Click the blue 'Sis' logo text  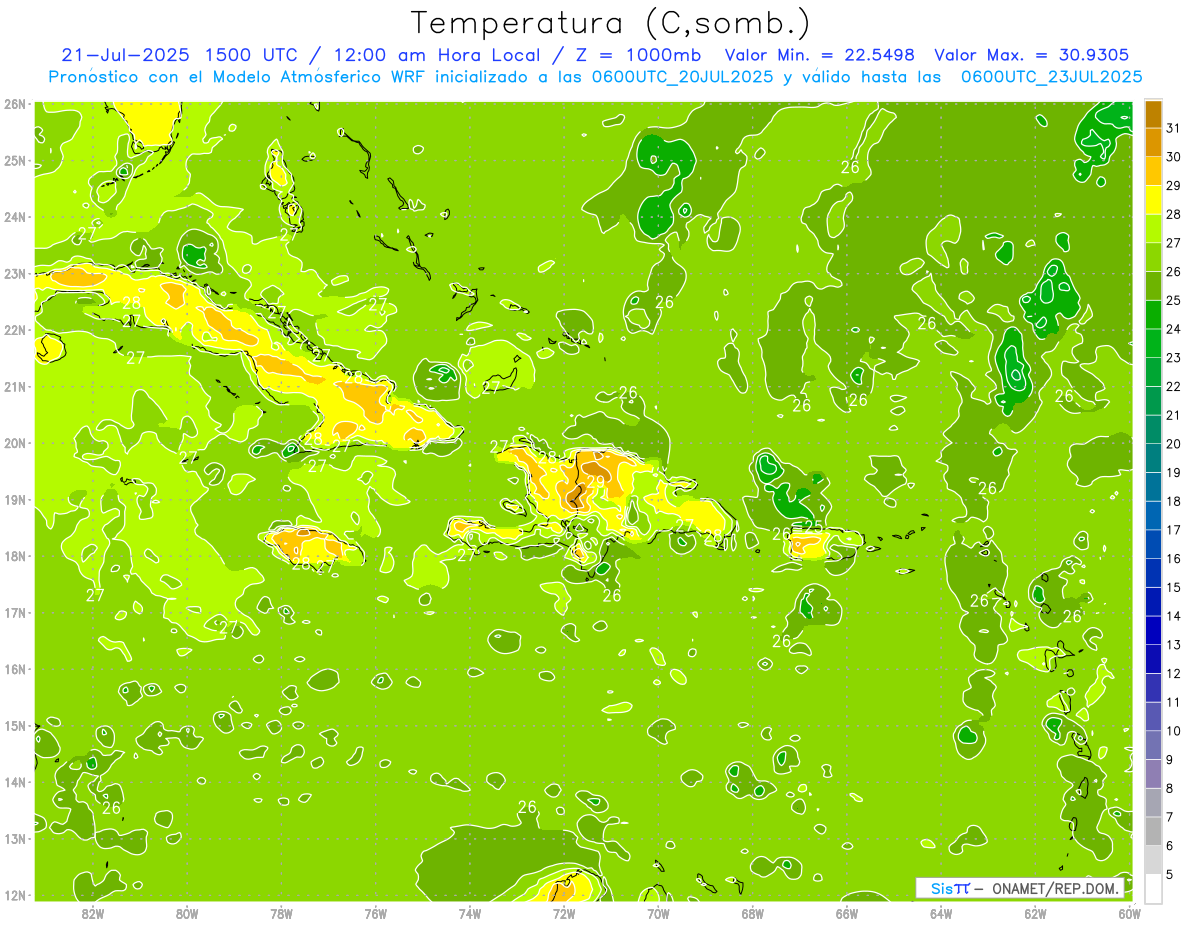[943, 888]
